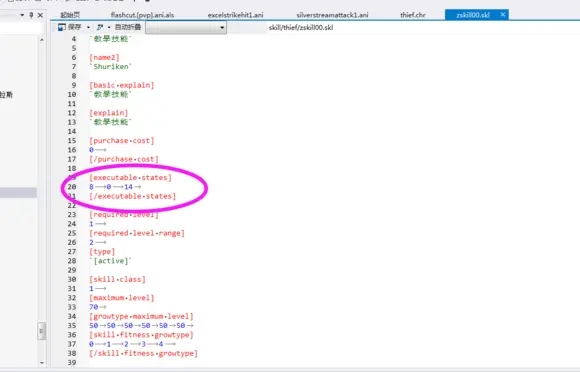Open the excelstrikehit1.ani tab
Image resolution: width=580 pixels, height=372 pixels.
235,15
